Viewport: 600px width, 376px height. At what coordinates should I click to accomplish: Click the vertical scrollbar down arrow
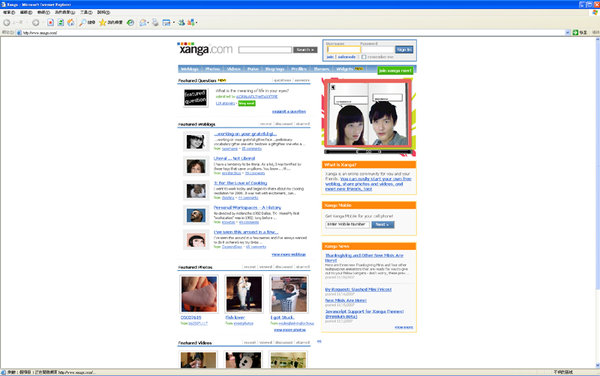597,366
